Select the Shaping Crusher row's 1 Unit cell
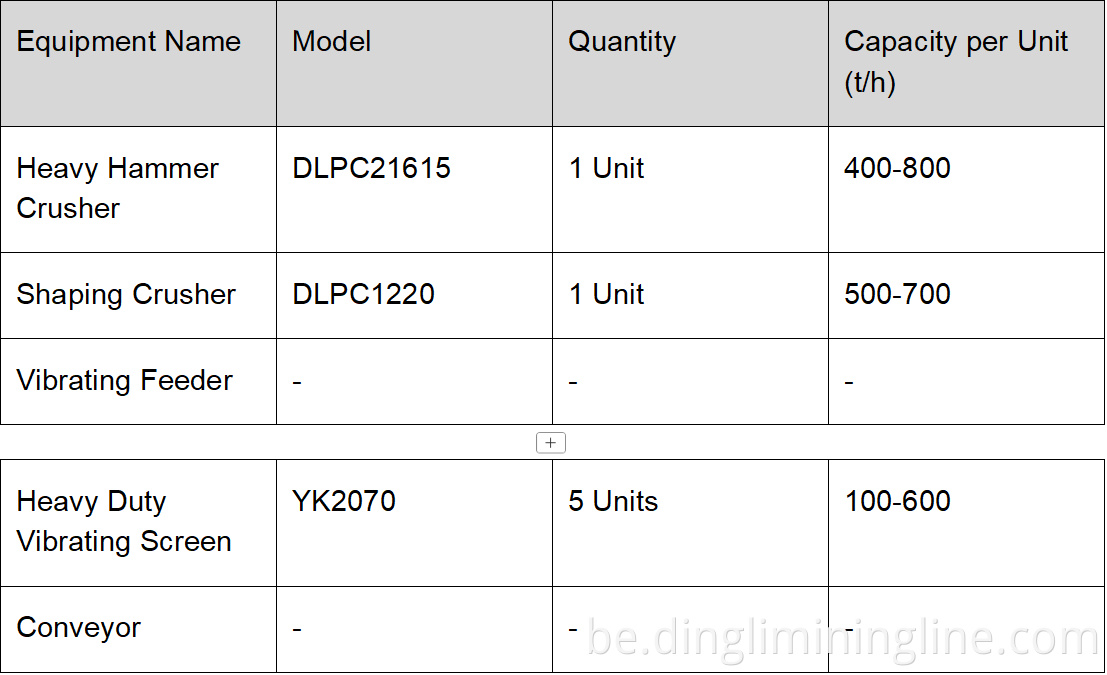 pyautogui.click(x=690, y=295)
